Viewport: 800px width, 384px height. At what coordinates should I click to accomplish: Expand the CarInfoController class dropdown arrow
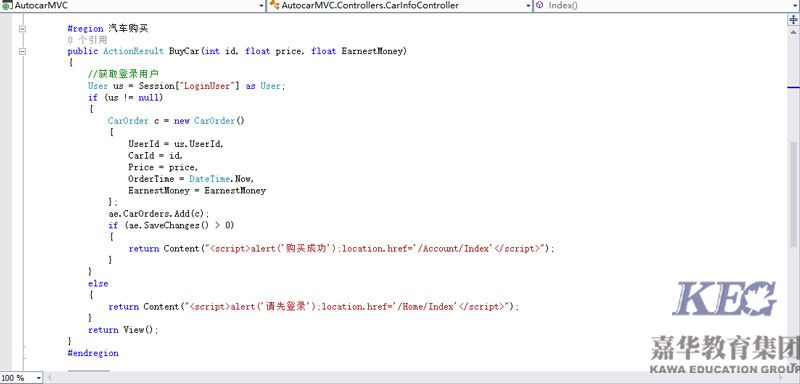tap(529, 6)
